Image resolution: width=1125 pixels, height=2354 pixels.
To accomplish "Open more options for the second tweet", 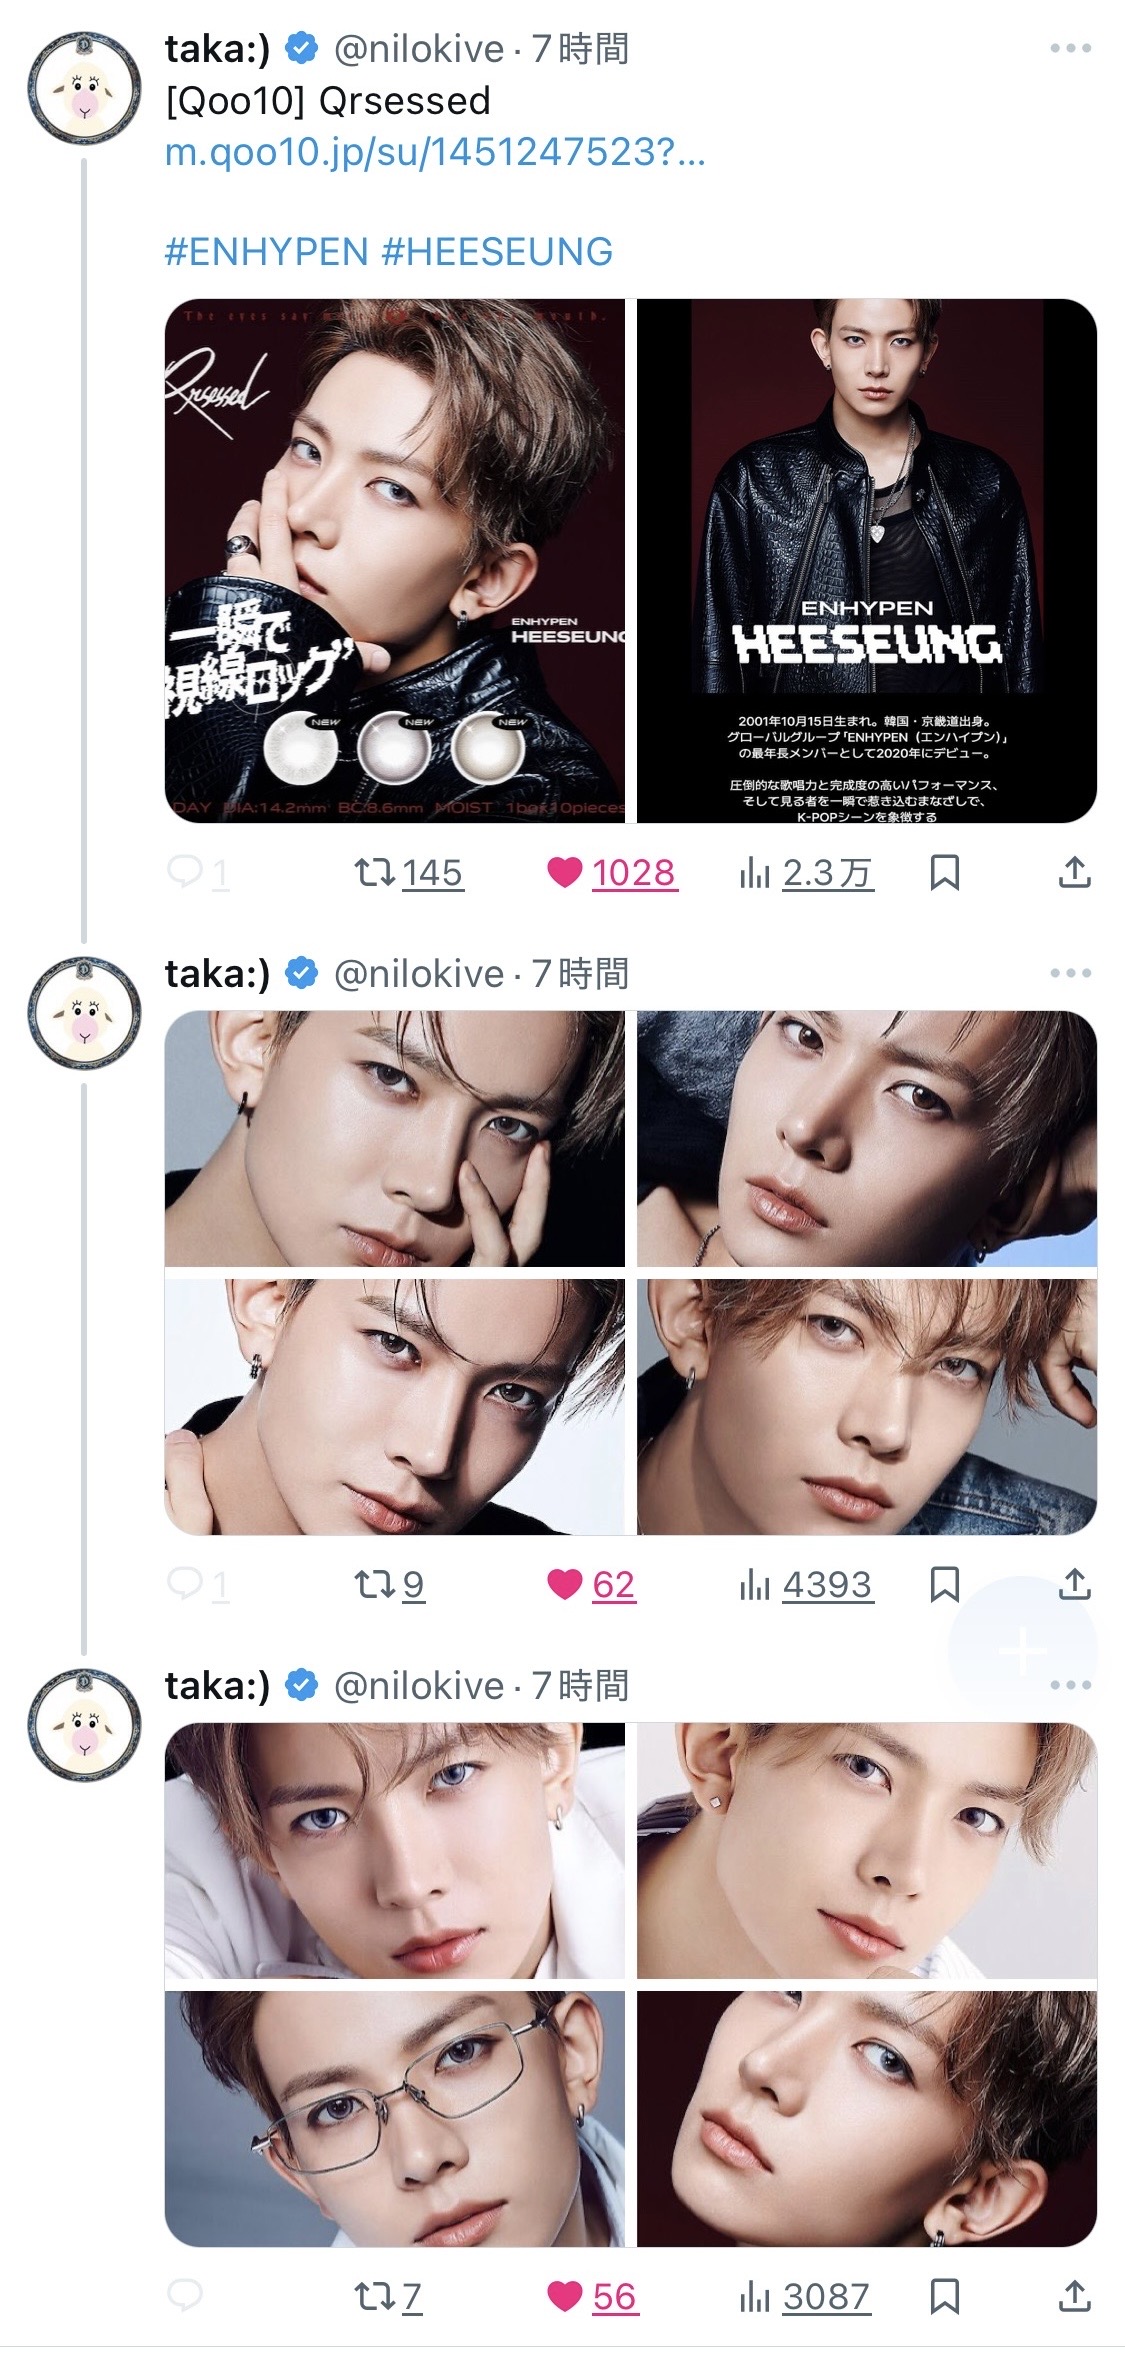I will pyautogui.click(x=1070, y=974).
